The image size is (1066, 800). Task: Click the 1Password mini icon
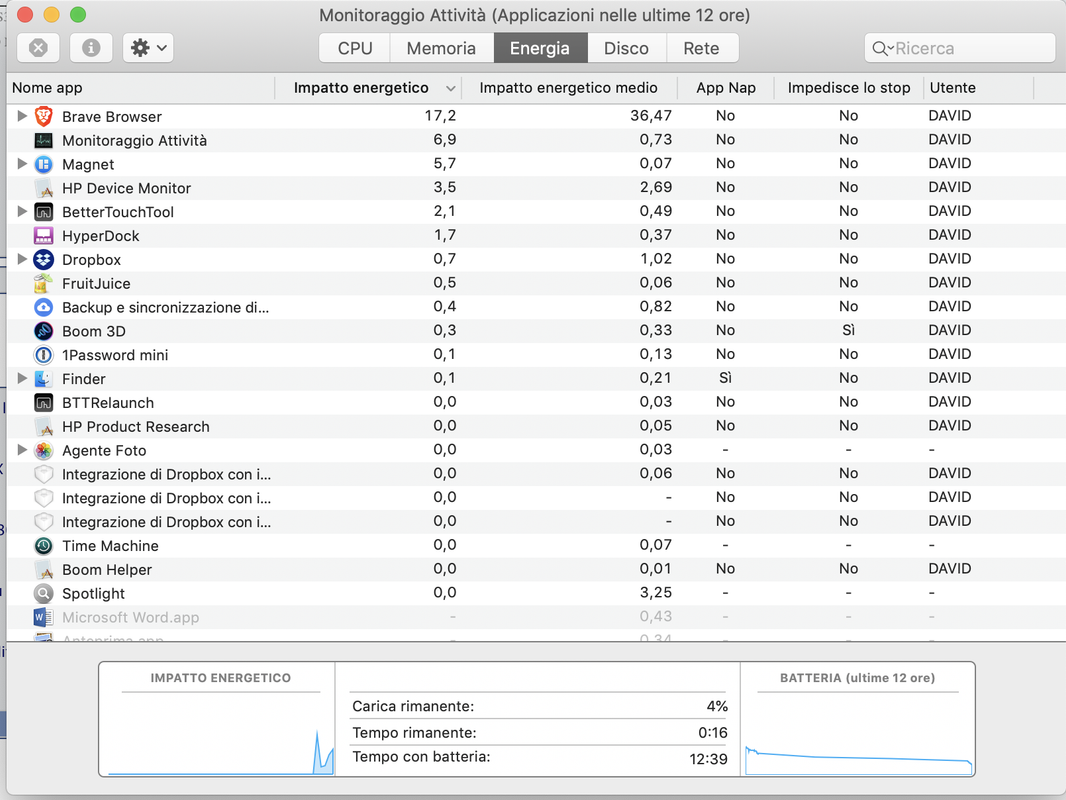coord(44,355)
